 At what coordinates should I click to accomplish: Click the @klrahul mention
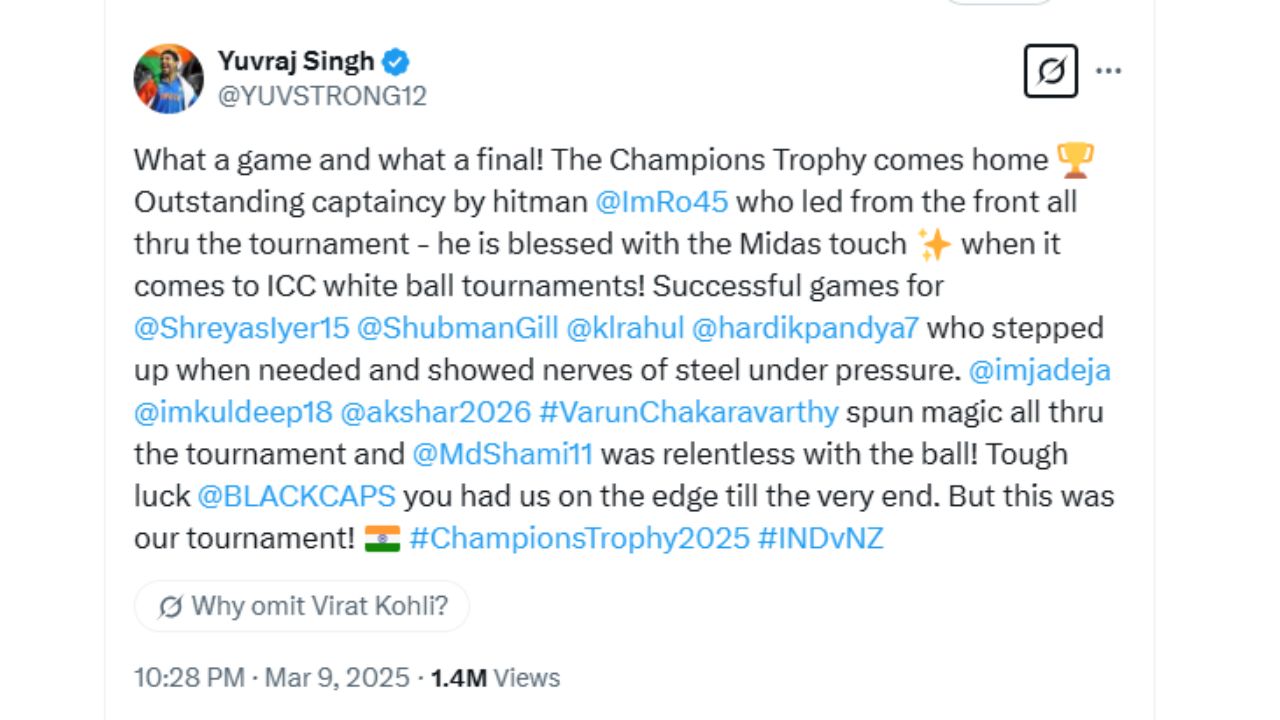624,328
